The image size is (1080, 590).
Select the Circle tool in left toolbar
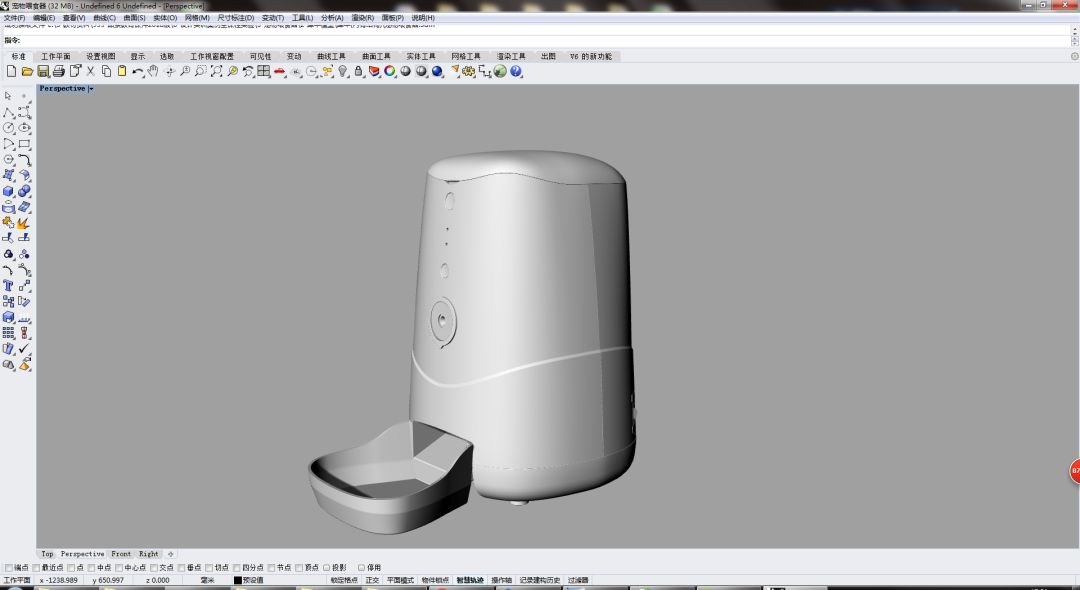click(8, 128)
